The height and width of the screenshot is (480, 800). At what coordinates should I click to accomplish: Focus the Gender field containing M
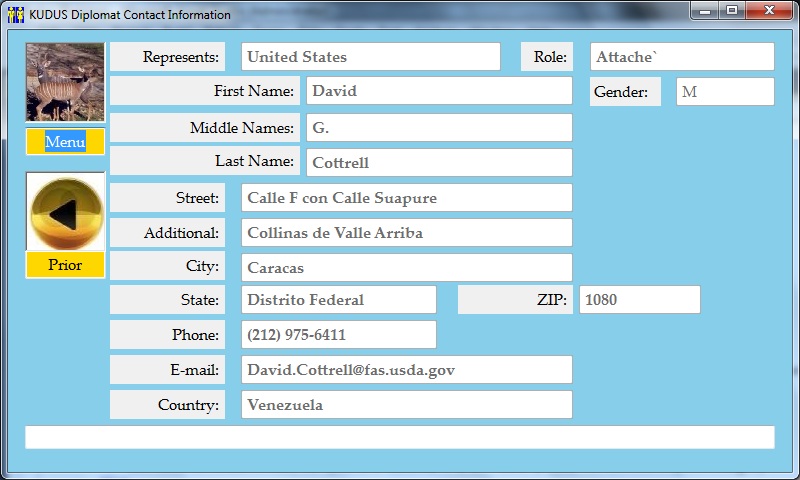coord(725,92)
